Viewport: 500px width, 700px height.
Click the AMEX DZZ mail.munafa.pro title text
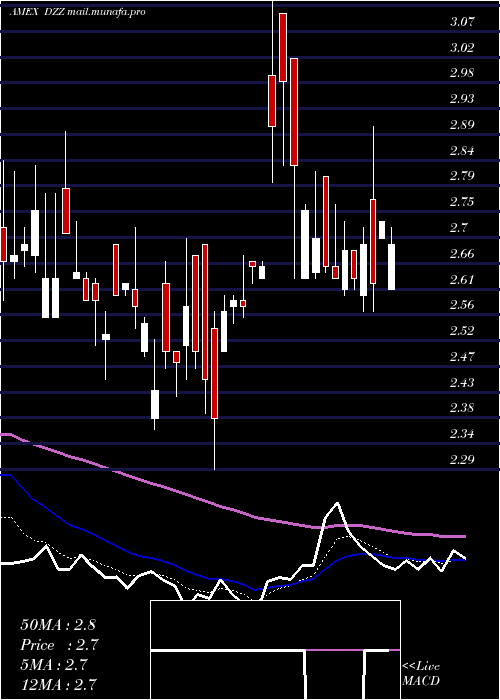coord(78,12)
